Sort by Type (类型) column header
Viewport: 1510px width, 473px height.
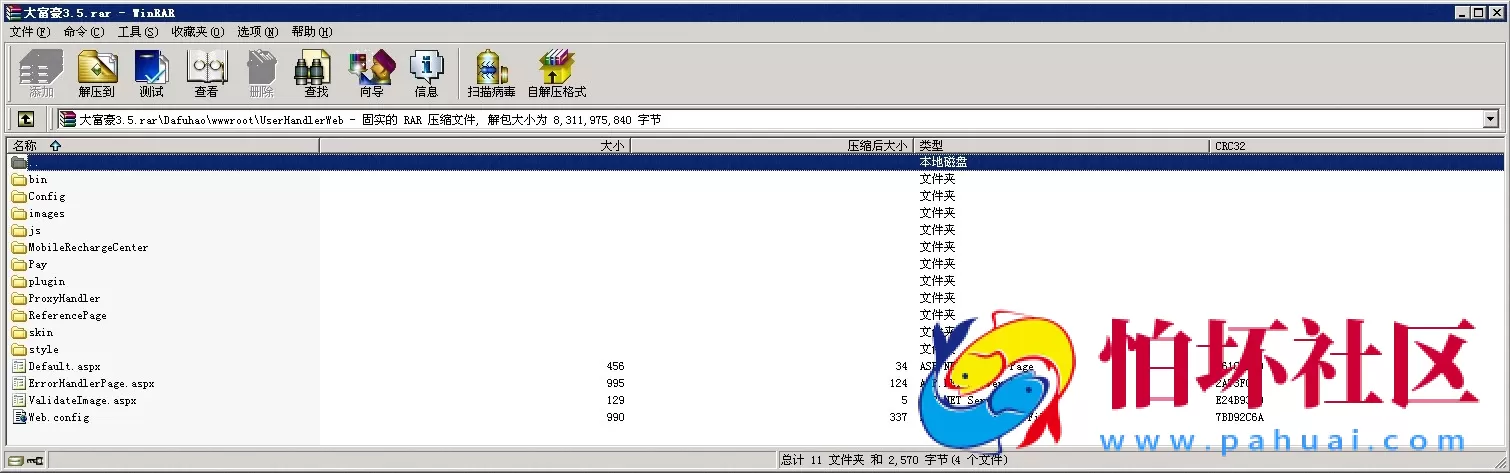pos(1061,146)
